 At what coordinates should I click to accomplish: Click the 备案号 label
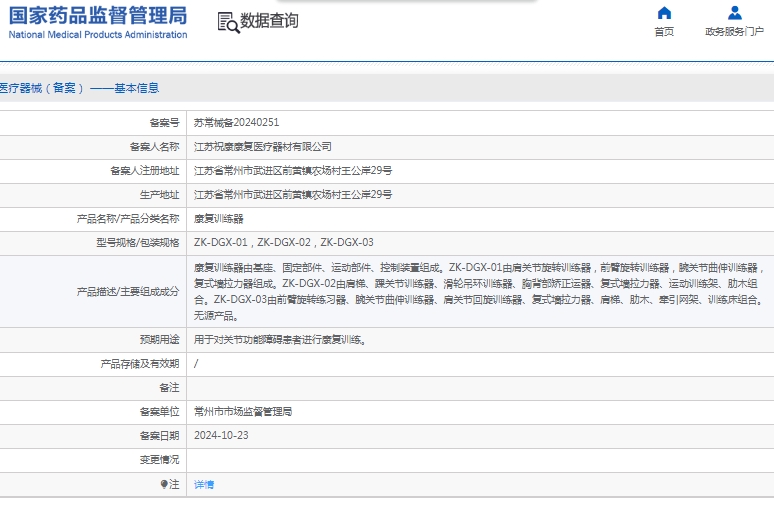164,122
